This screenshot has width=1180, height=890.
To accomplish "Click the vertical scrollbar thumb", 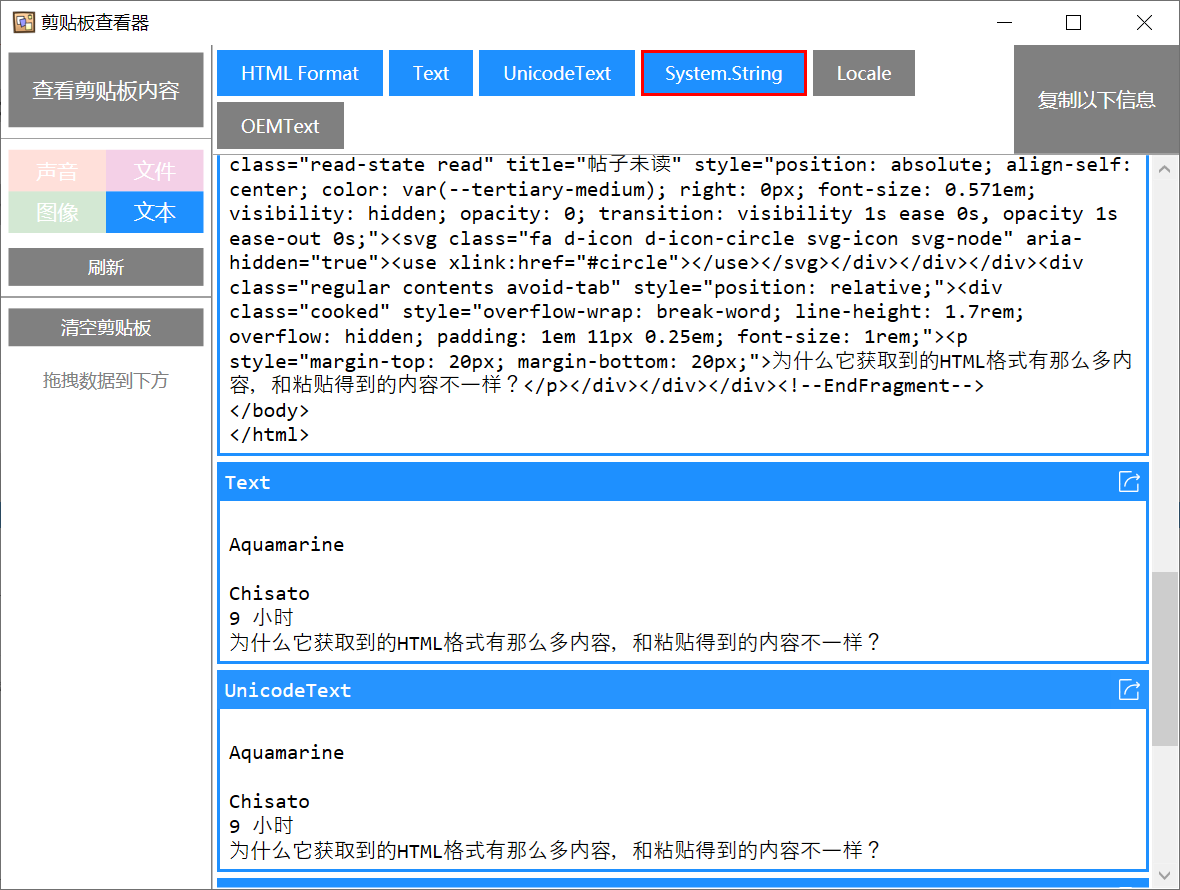I will point(1164,658).
